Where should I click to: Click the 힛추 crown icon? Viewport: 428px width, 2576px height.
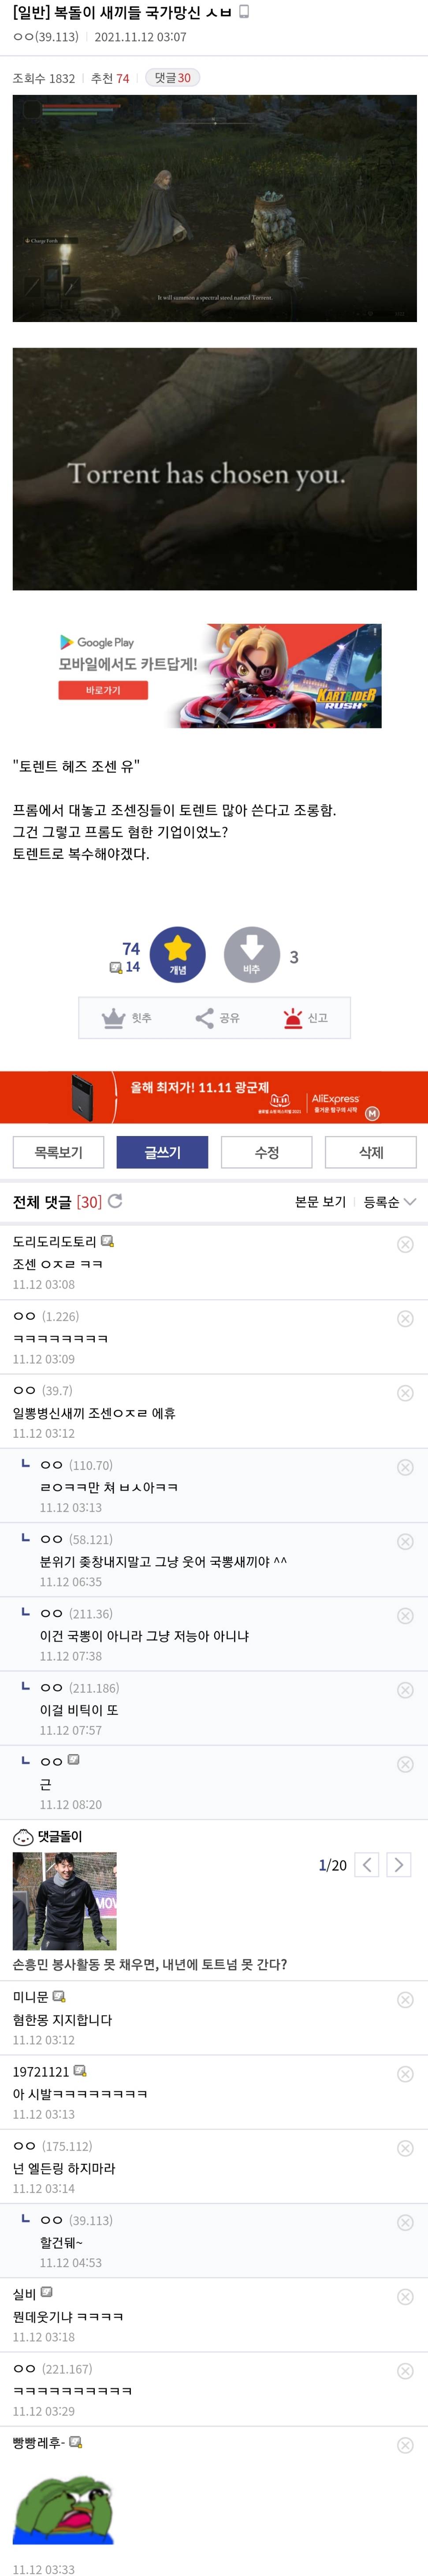[x=113, y=1018]
